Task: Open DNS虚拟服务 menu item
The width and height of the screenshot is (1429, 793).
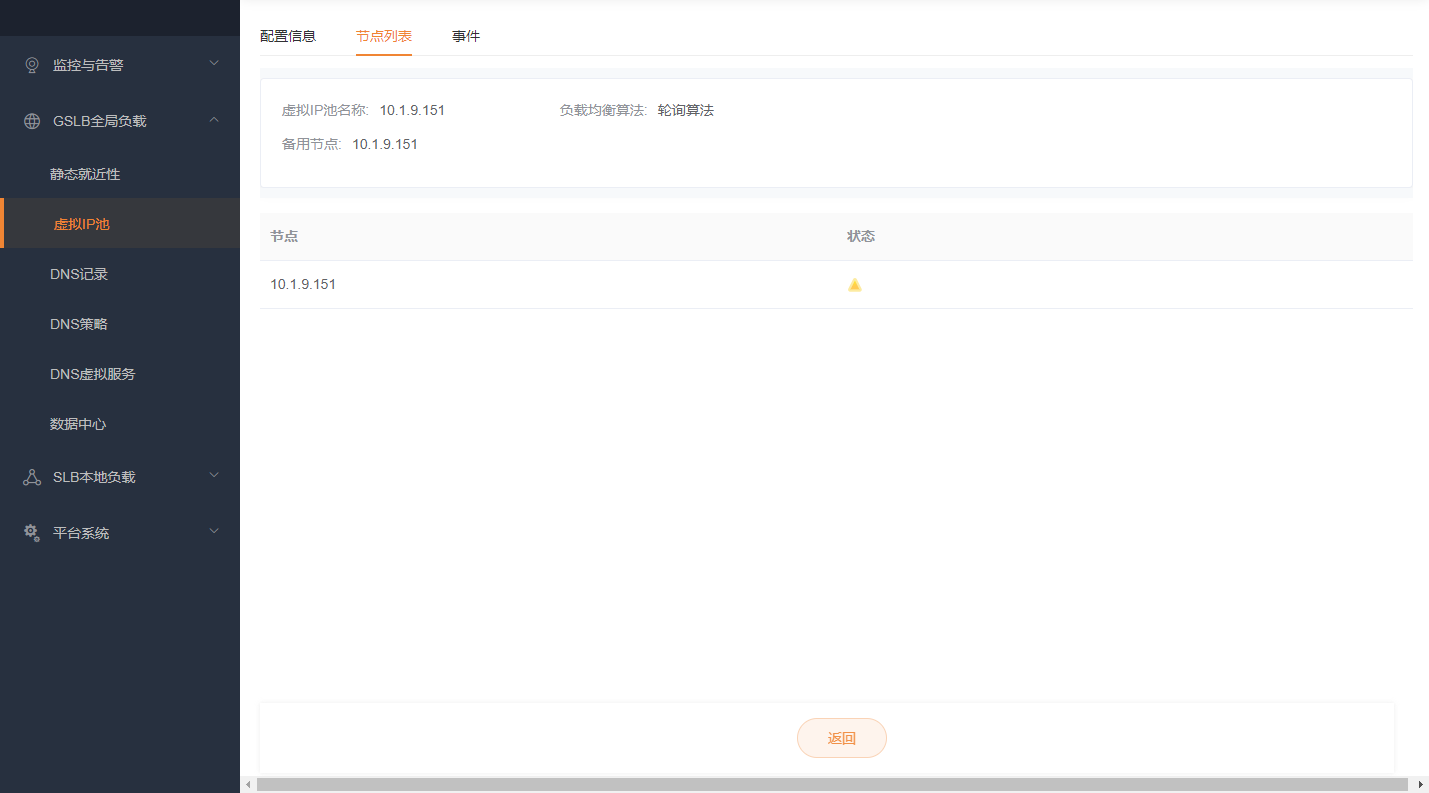Action: pyautogui.click(x=93, y=374)
